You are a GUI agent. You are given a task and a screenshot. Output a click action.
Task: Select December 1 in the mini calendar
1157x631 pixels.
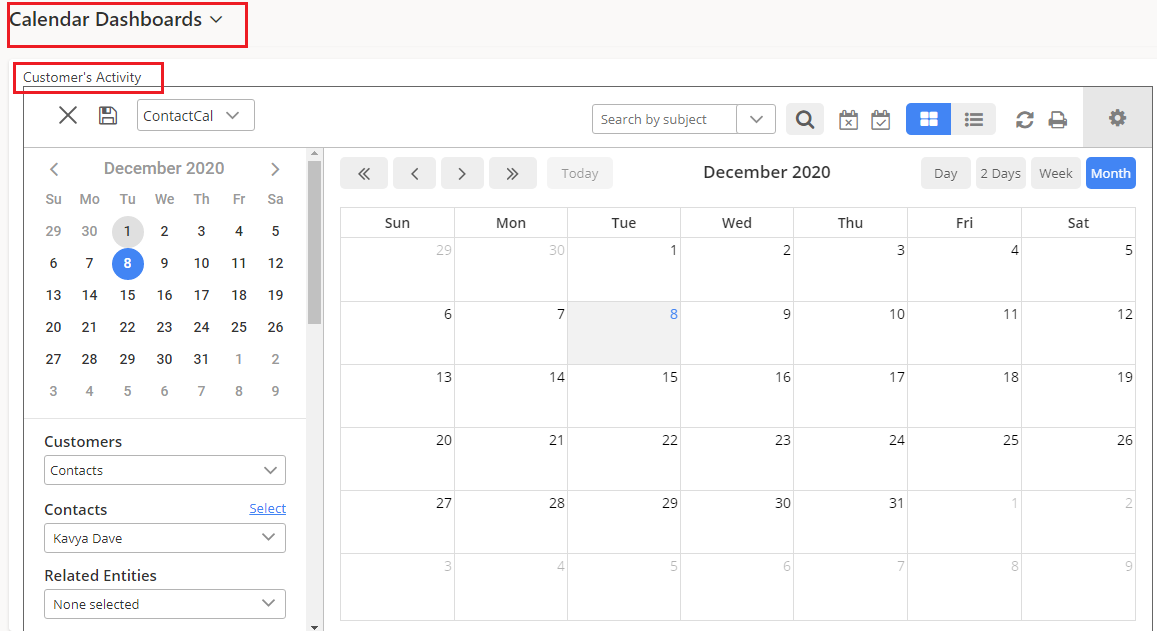tap(128, 232)
